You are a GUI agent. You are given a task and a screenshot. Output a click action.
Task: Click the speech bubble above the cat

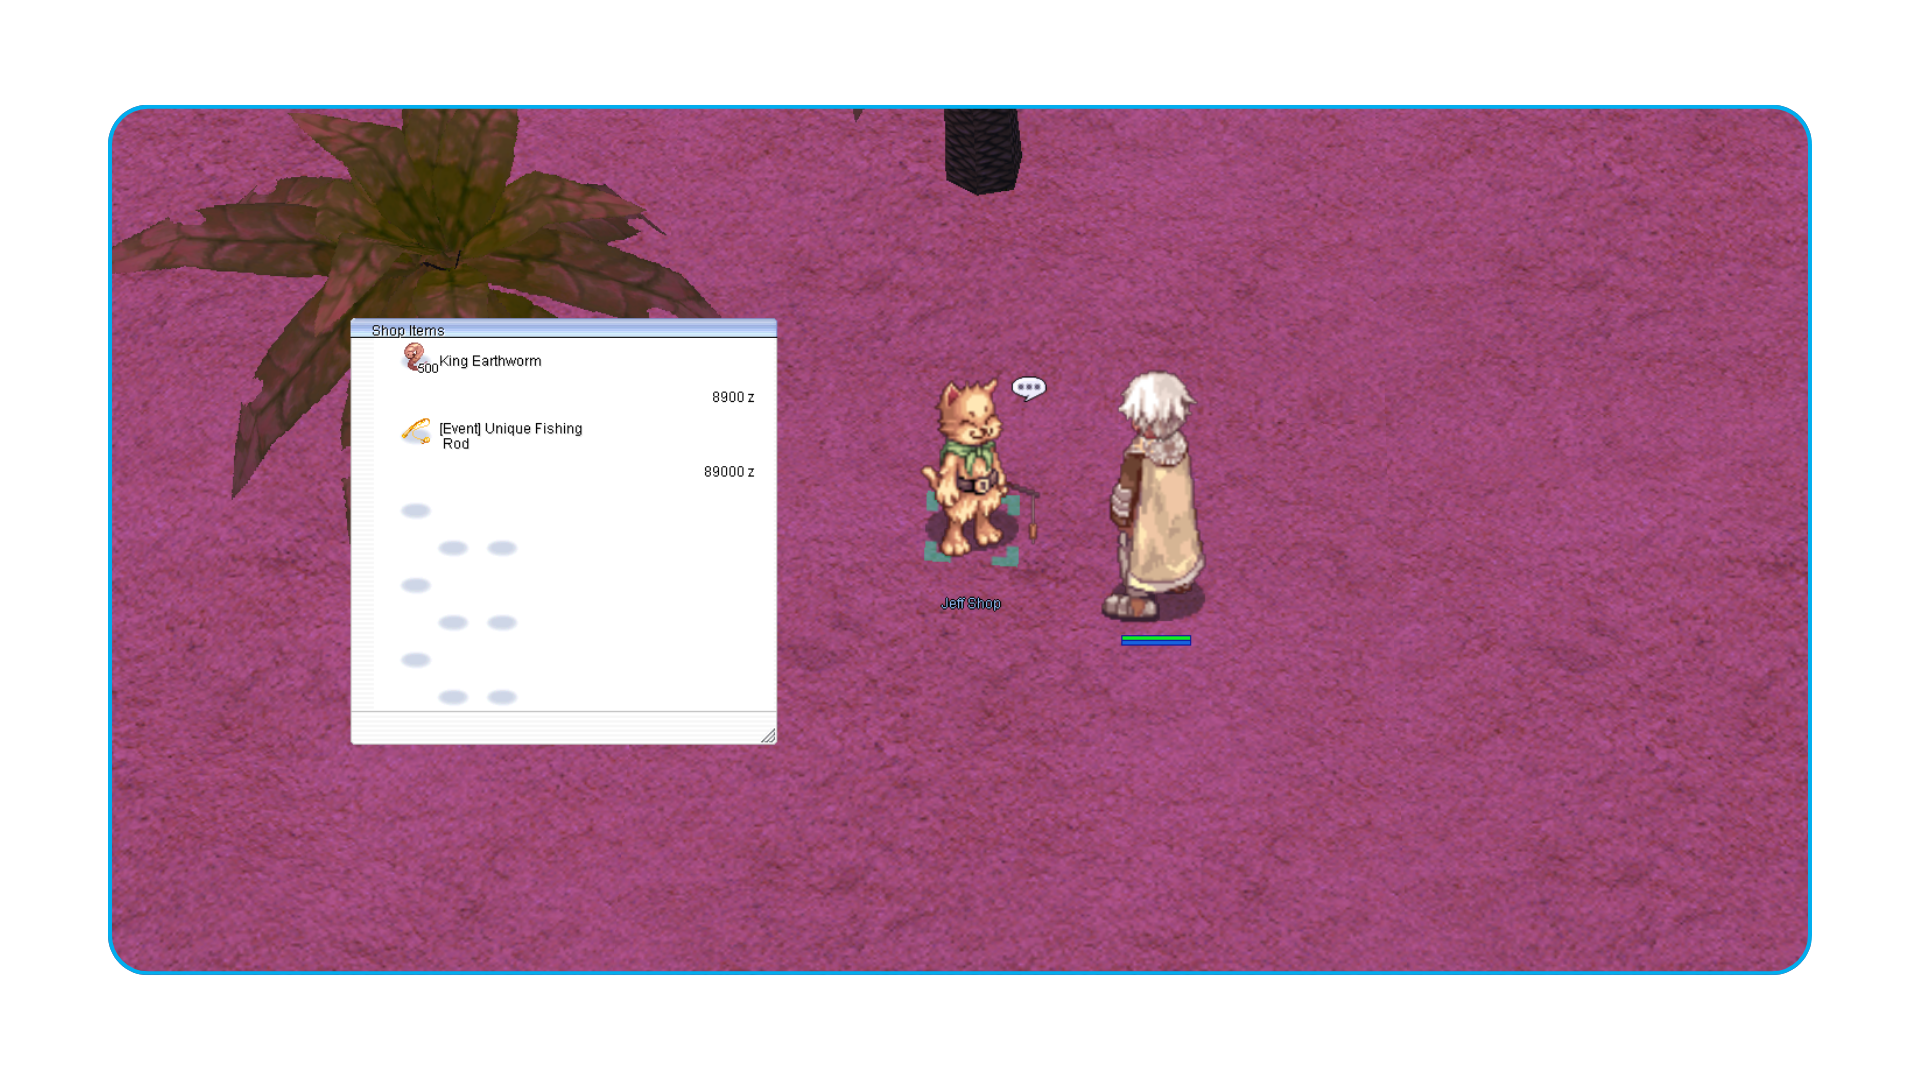pos(1028,388)
